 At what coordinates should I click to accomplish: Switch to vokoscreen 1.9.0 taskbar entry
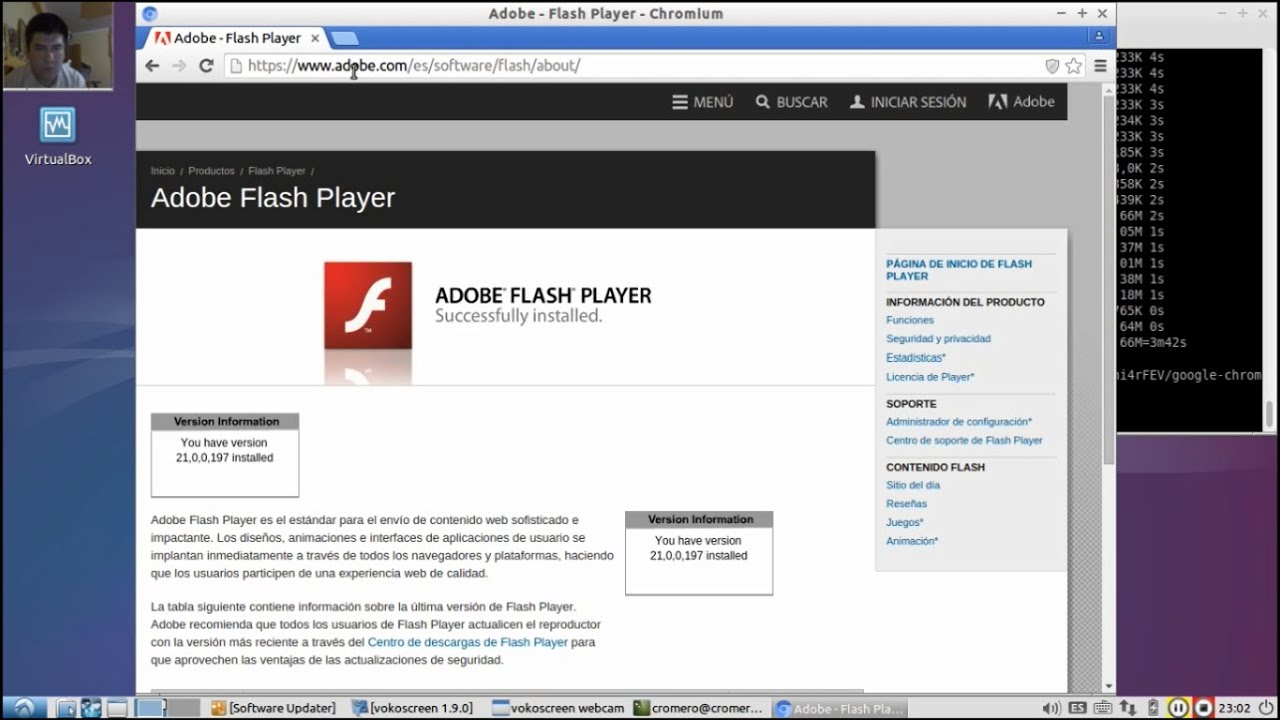click(413, 708)
